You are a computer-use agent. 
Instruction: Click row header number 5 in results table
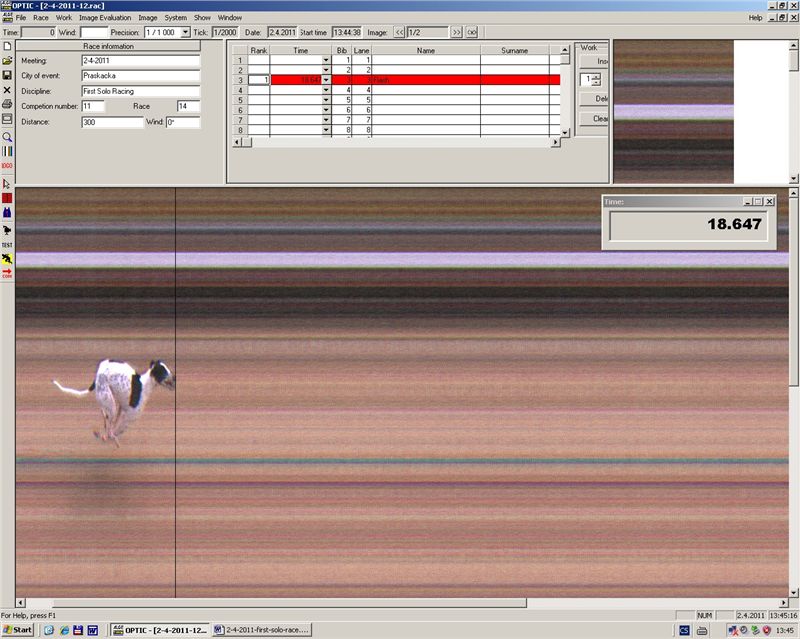[x=240, y=100]
